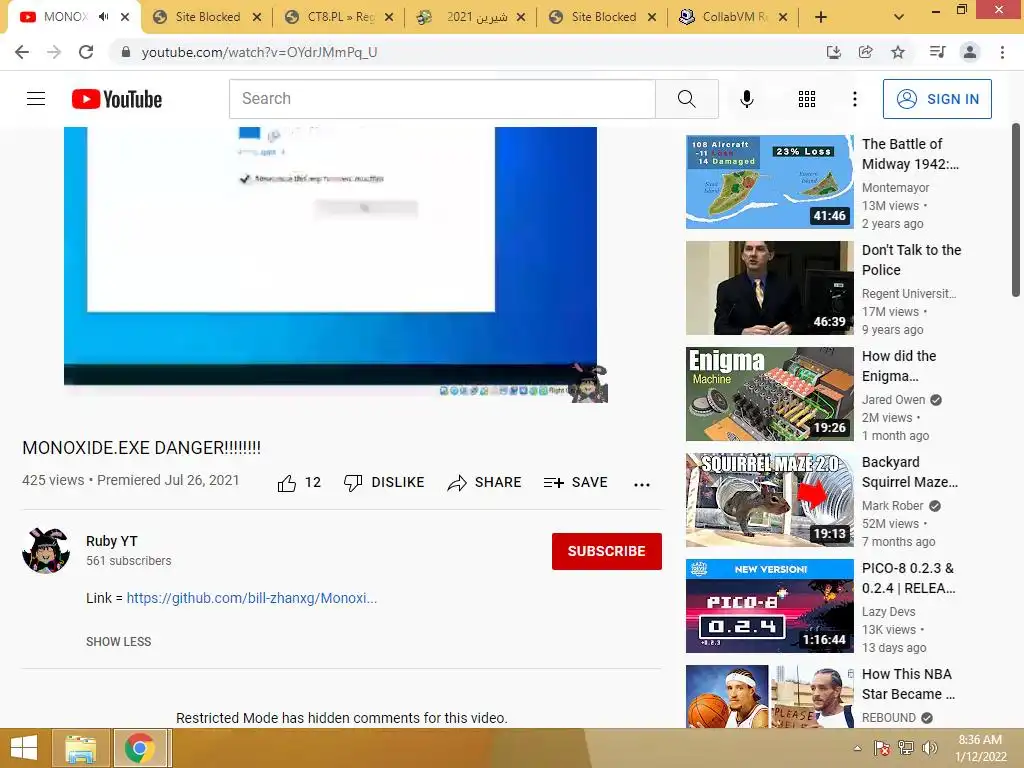Open the Police lecture thumbnail

click(x=769, y=288)
